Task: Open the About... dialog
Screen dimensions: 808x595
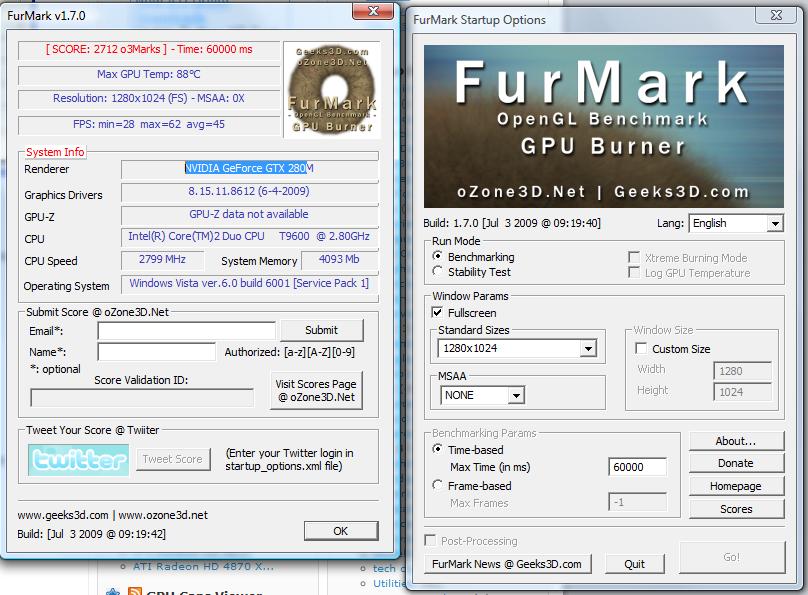Action: click(x=736, y=441)
